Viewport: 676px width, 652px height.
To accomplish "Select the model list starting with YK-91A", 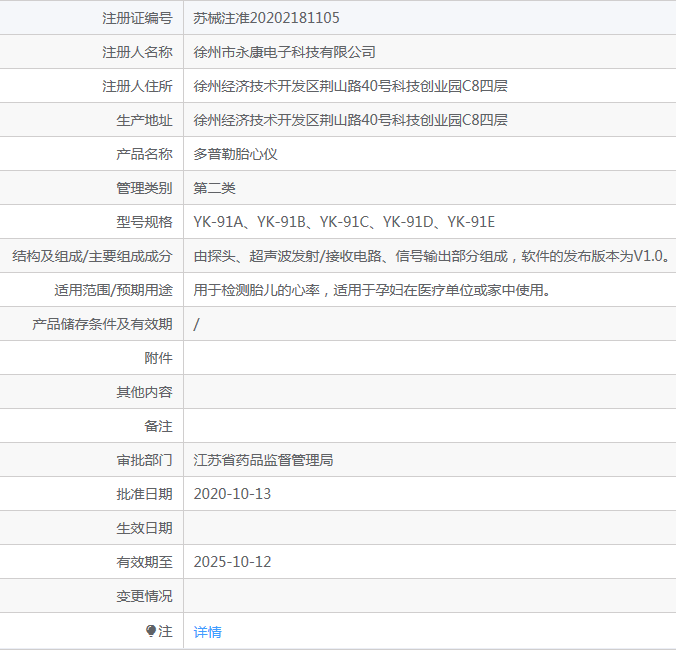I will point(344,222).
